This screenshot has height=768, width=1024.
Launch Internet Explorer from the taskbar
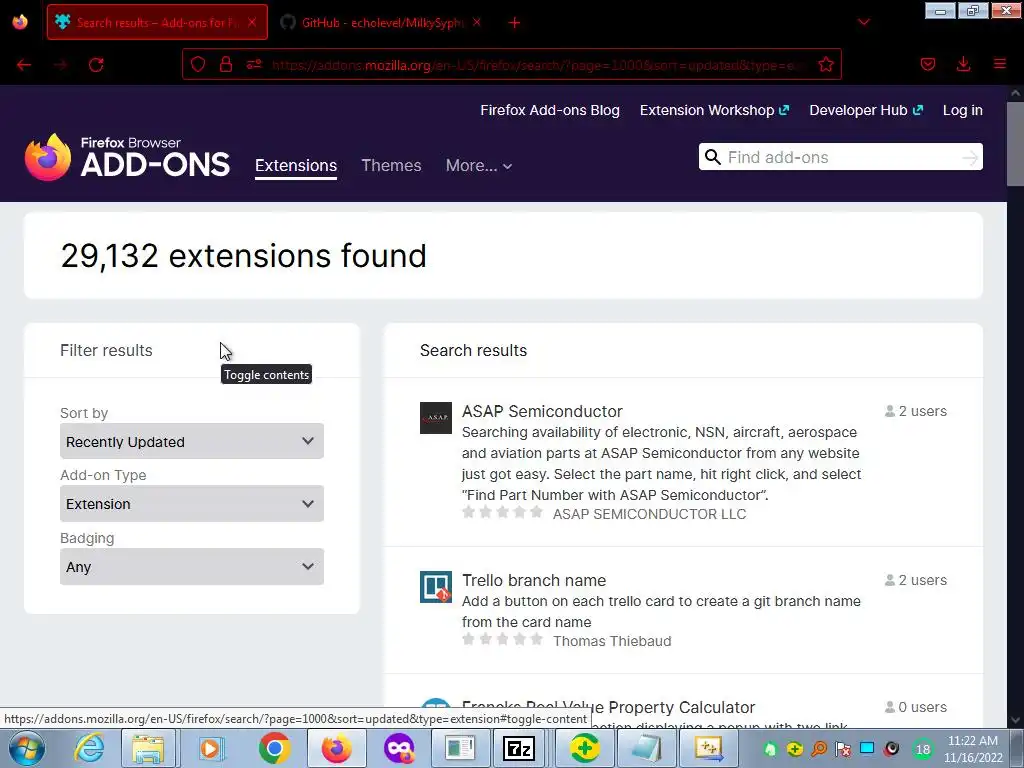(x=89, y=748)
